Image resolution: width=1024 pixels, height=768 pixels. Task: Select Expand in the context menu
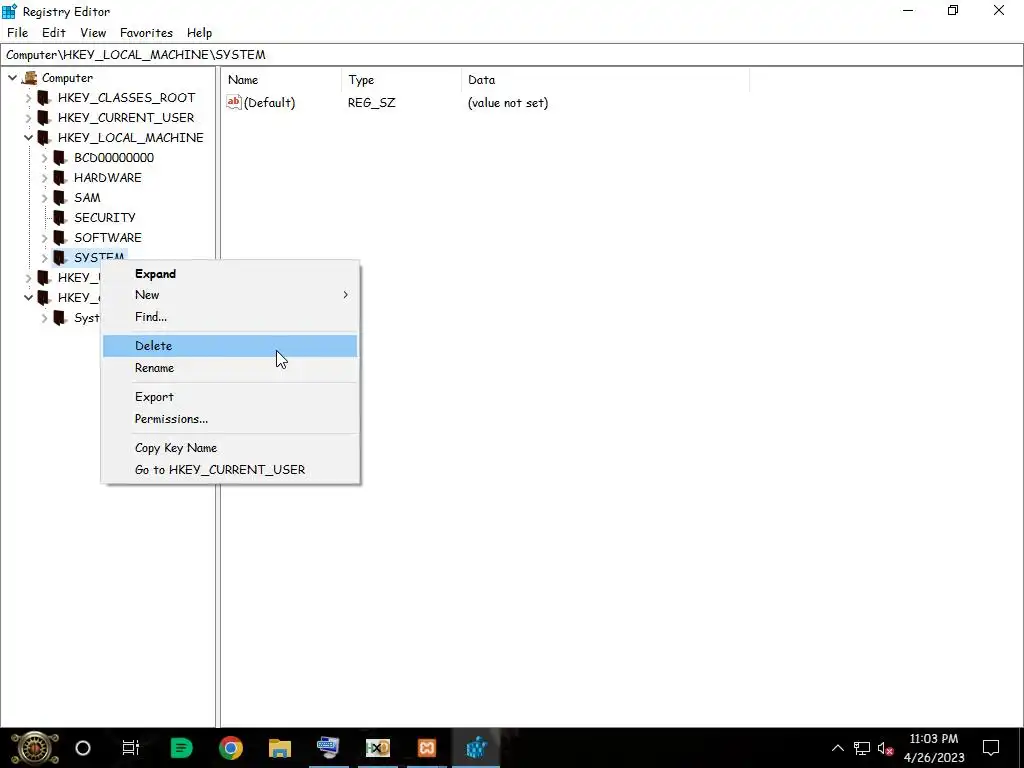pos(230,274)
